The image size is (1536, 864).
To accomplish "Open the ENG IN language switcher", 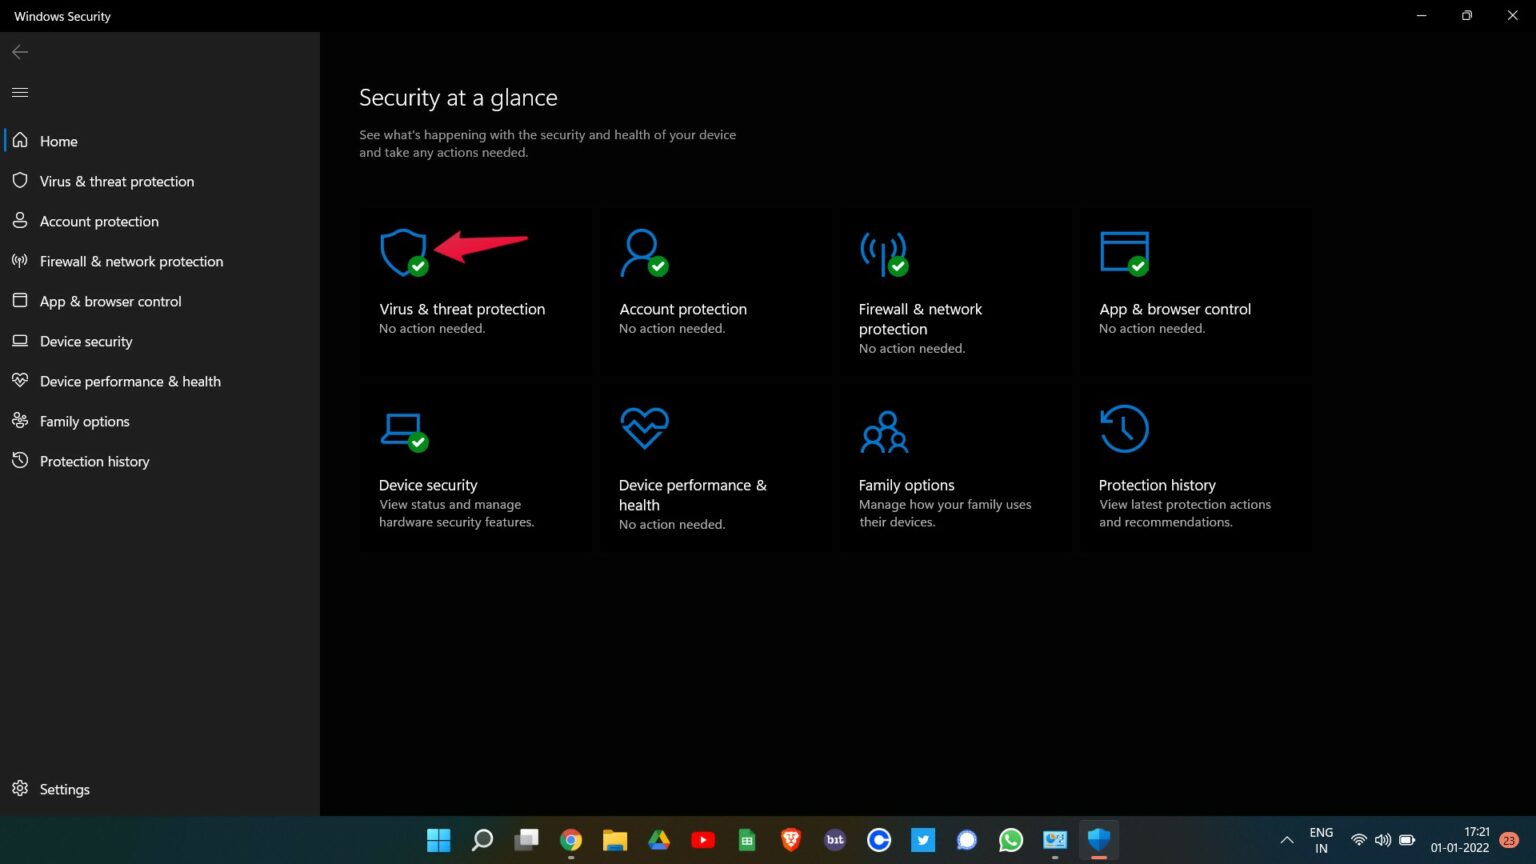I will tap(1320, 839).
